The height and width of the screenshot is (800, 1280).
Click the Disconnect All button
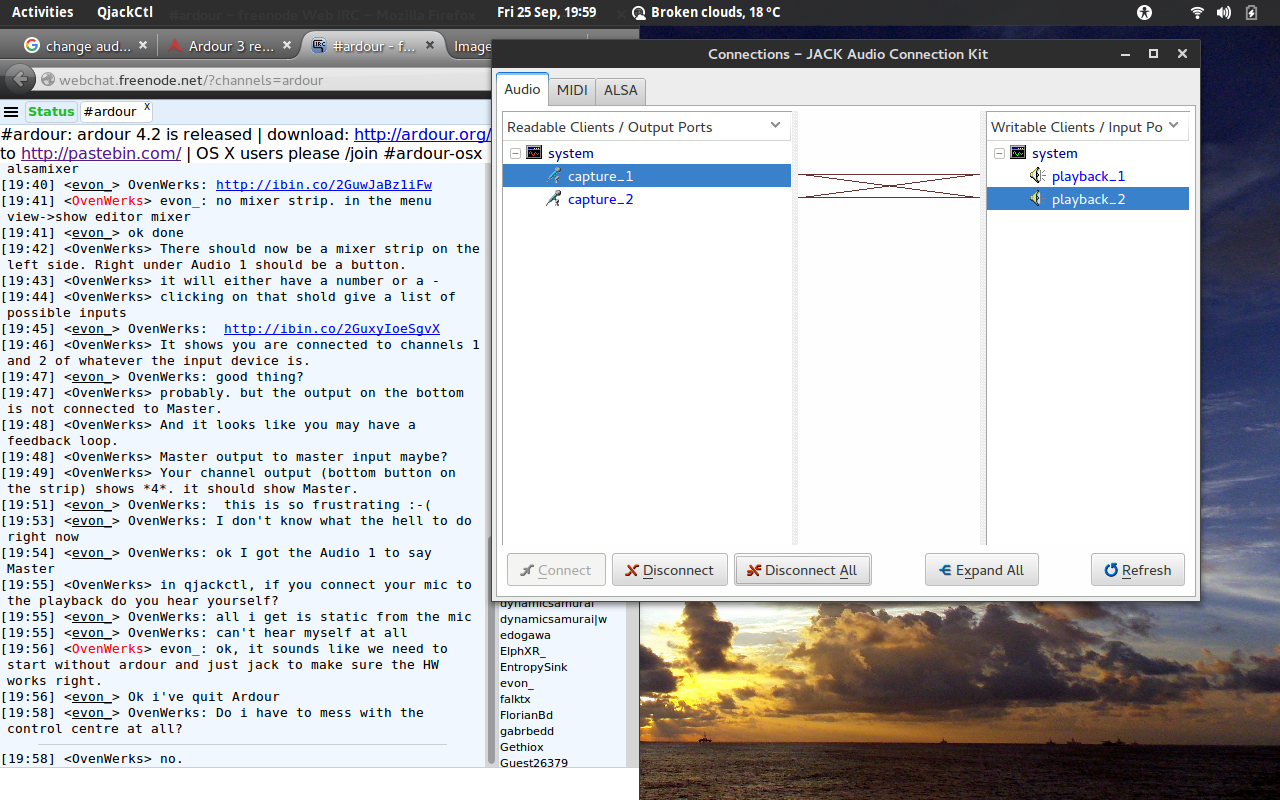[803, 570]
